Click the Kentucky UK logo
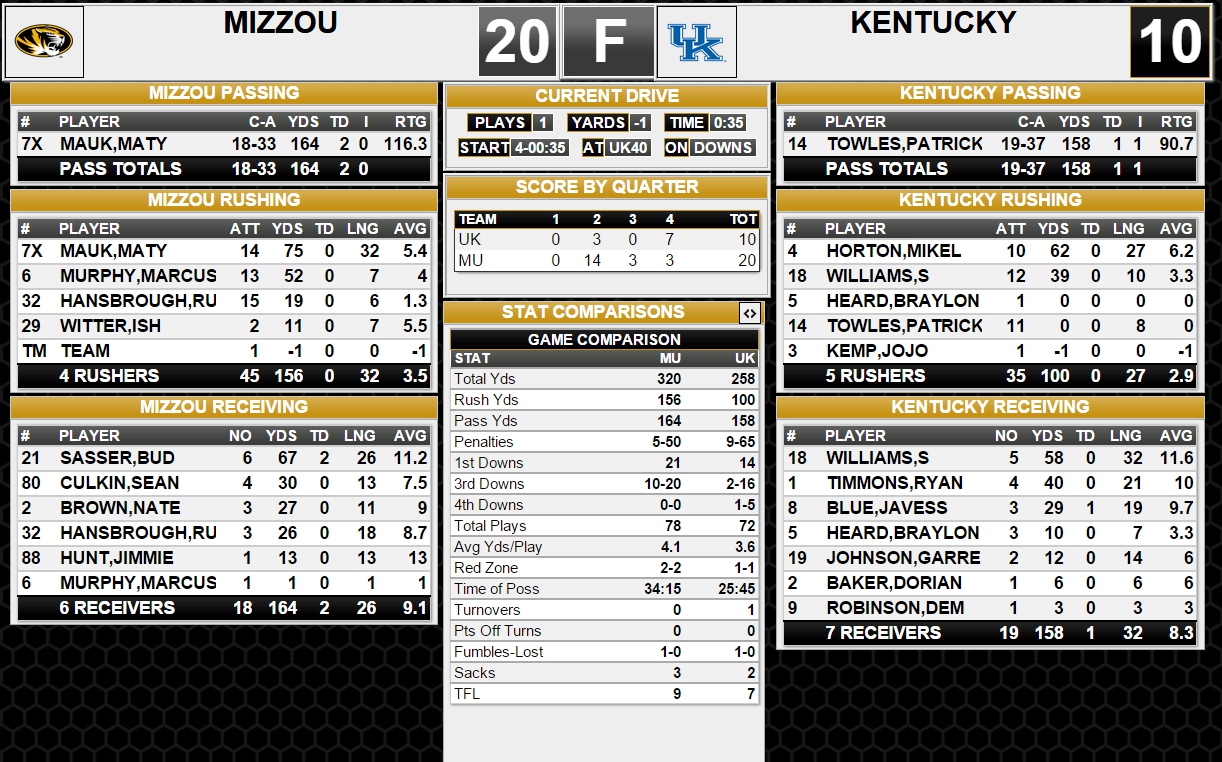 click(x=696, y=42)
